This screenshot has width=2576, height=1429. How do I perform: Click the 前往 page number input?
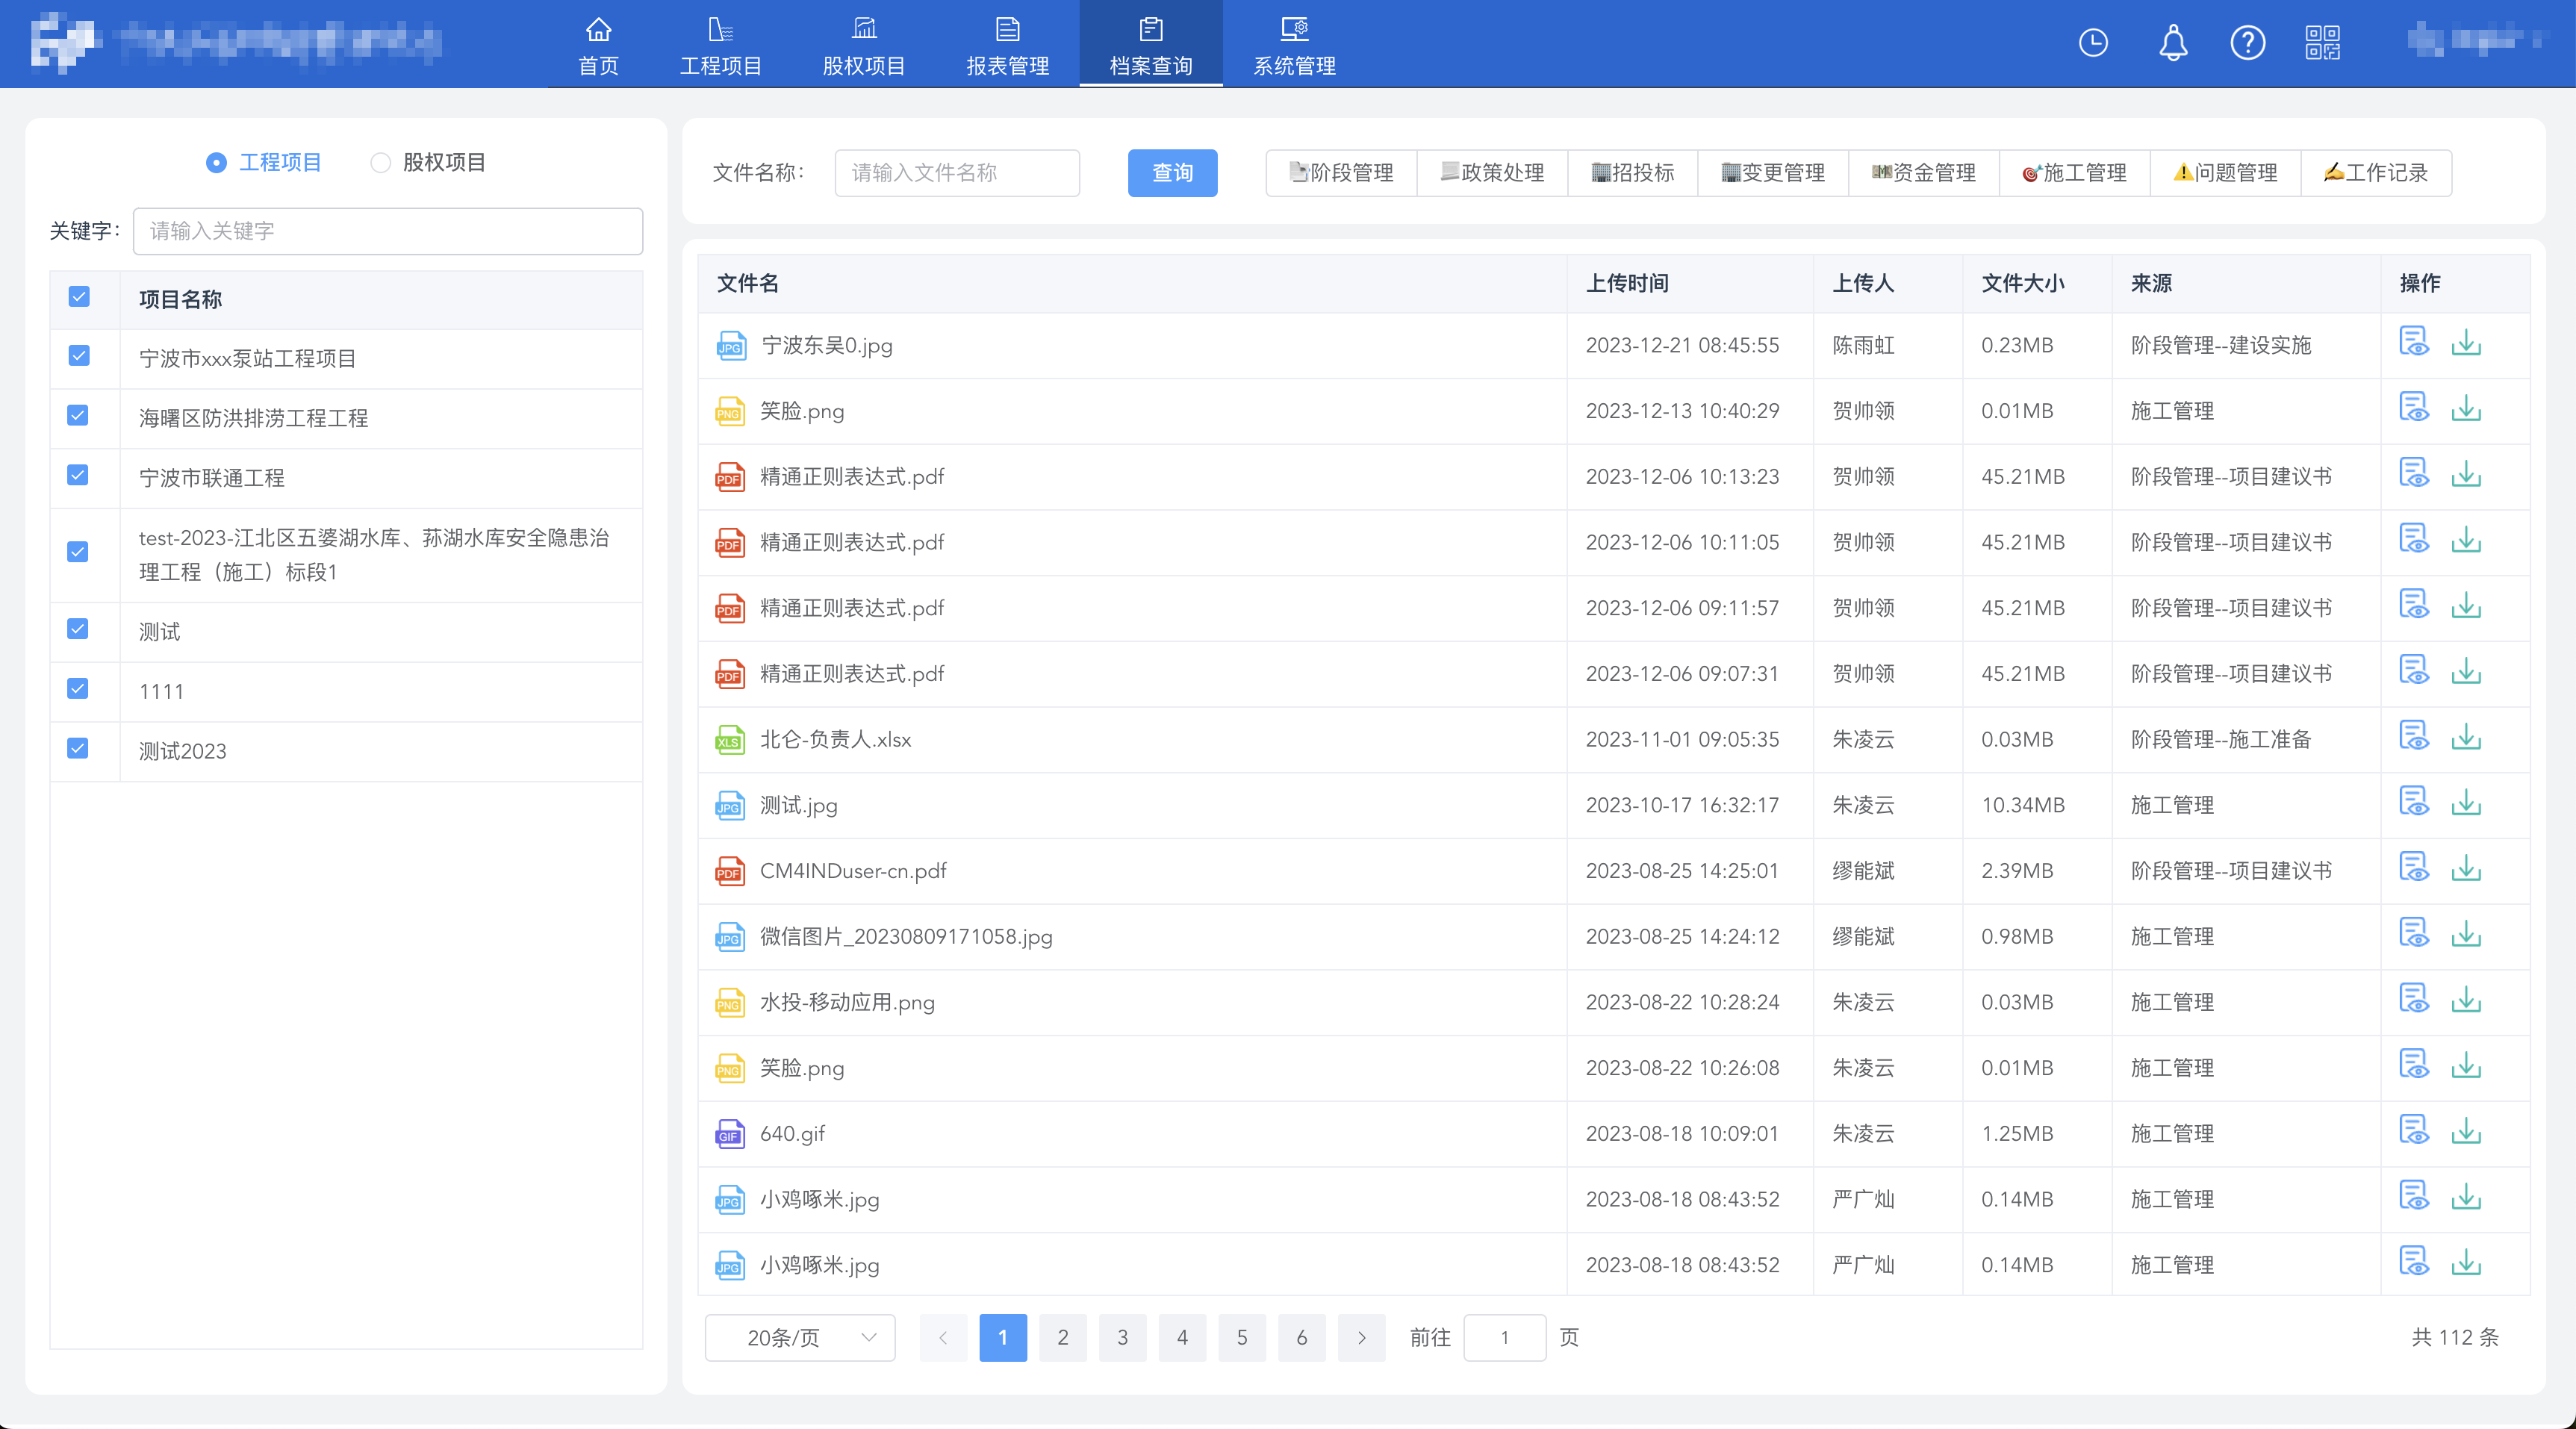(x=1505, y=1337)
